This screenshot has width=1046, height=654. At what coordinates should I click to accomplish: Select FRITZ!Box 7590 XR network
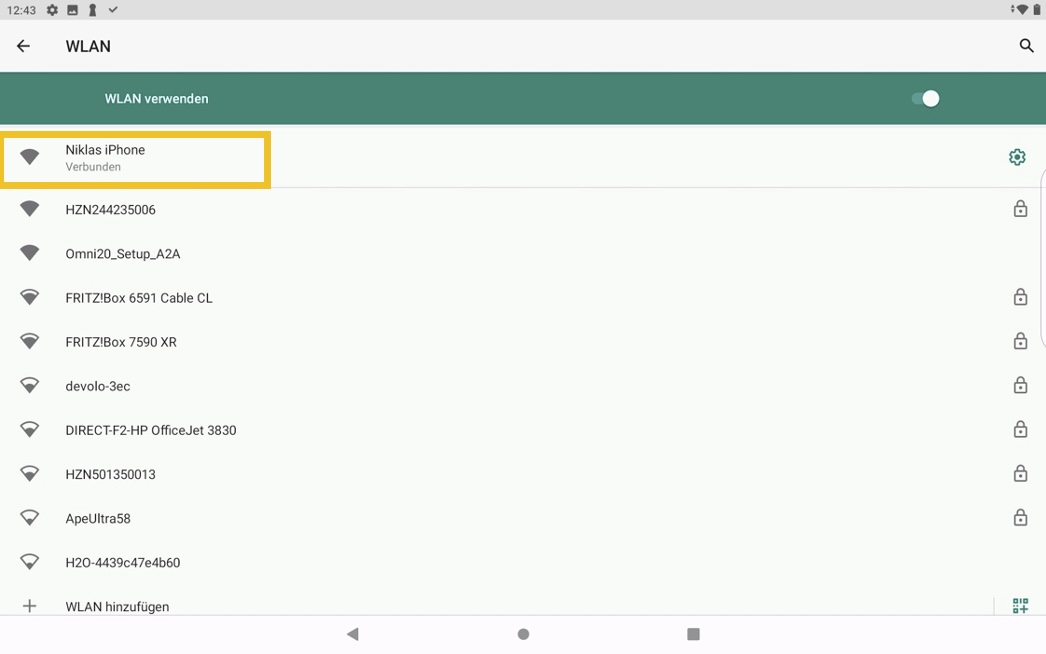(x=121, y=342)
